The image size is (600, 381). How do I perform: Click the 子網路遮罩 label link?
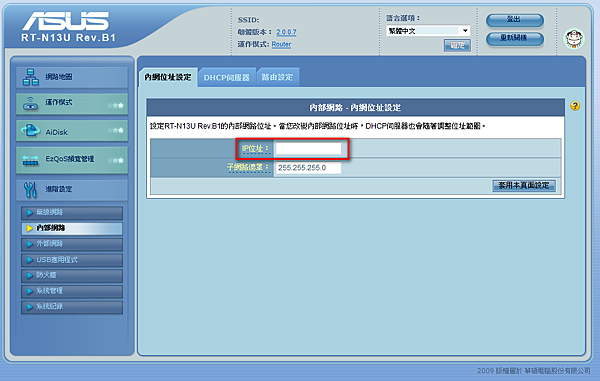248,167
